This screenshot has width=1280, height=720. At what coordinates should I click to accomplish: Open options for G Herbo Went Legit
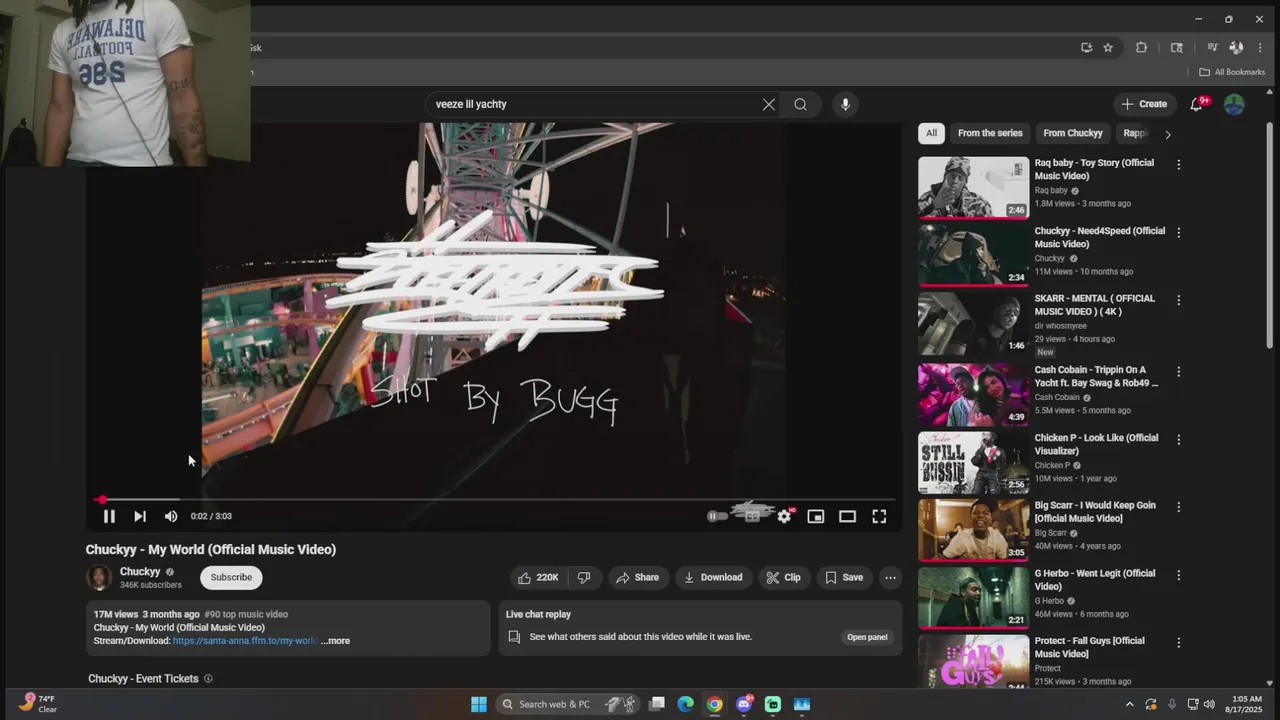click(1178, 575)
